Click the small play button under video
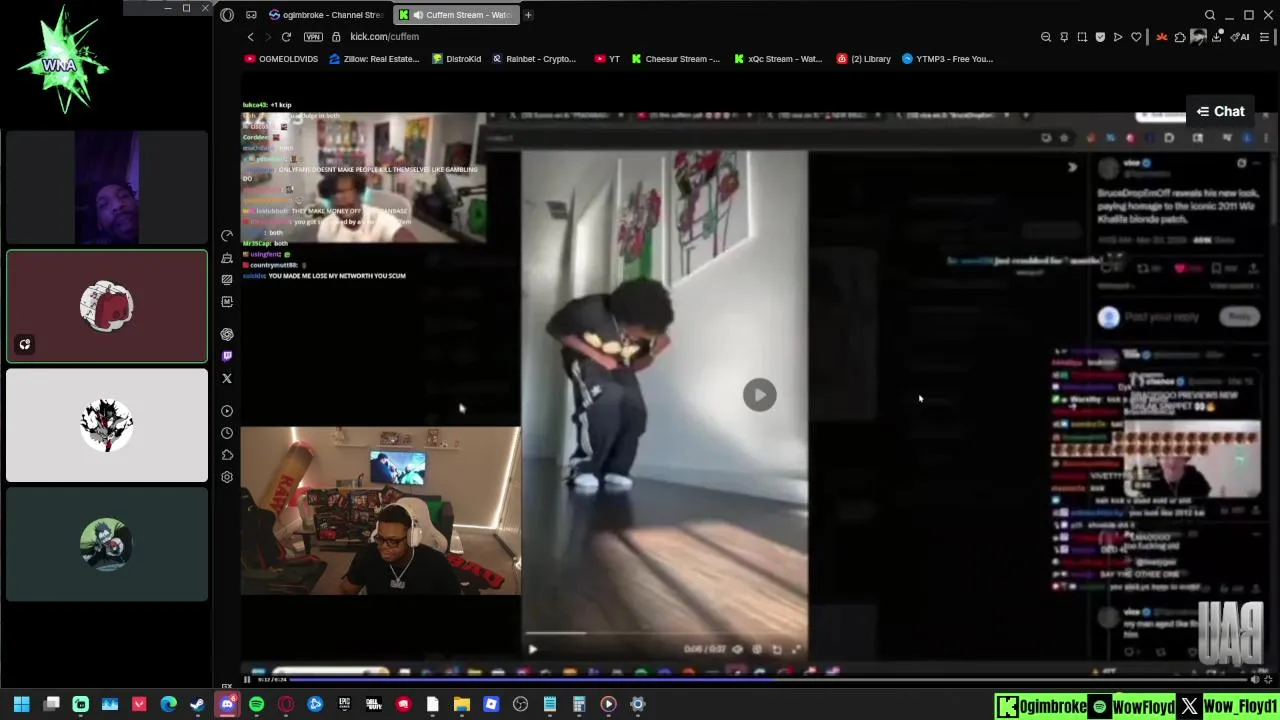 (x=532, y=649)
